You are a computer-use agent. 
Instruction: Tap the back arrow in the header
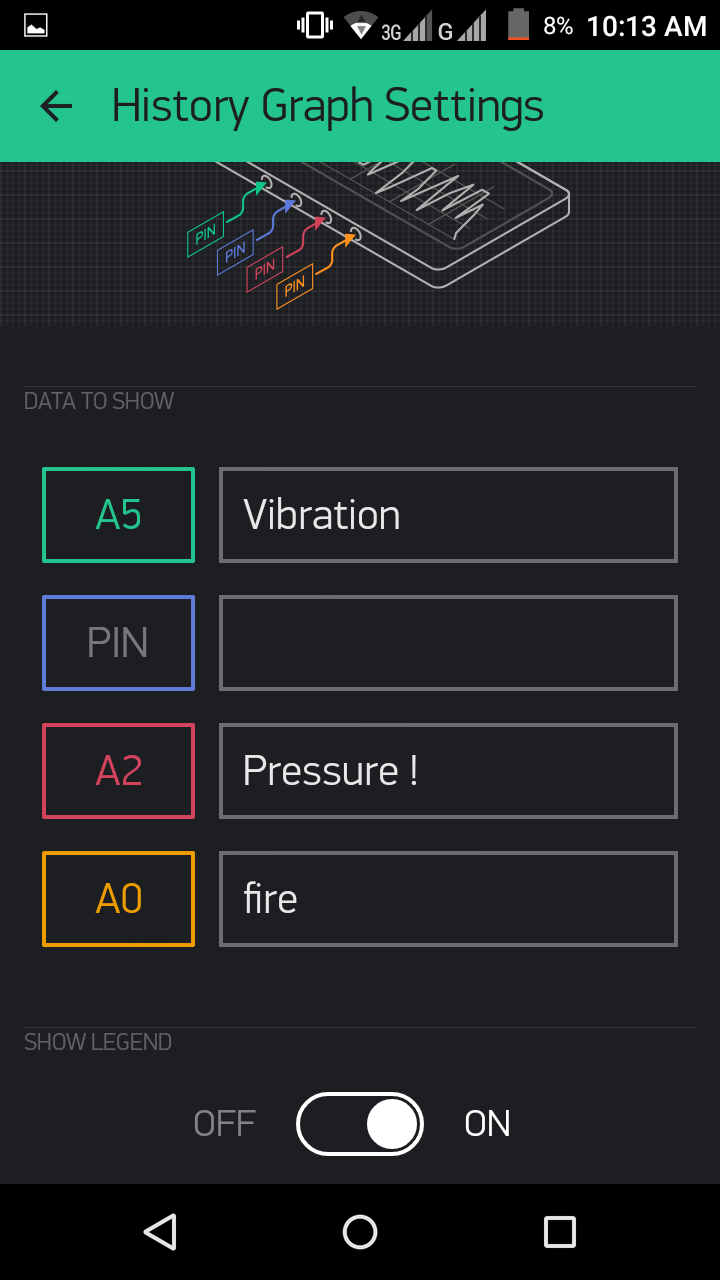[x=56, y=106]
